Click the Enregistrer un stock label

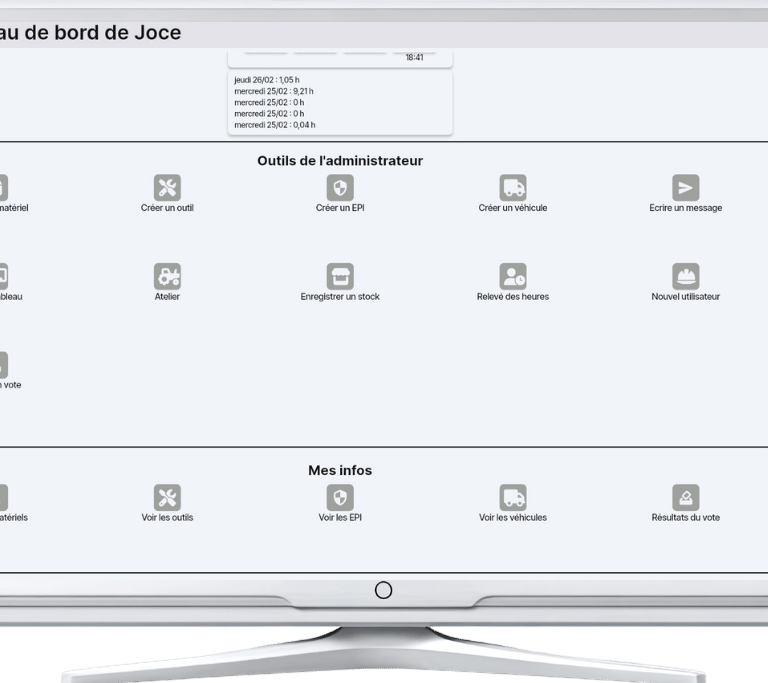340,296
